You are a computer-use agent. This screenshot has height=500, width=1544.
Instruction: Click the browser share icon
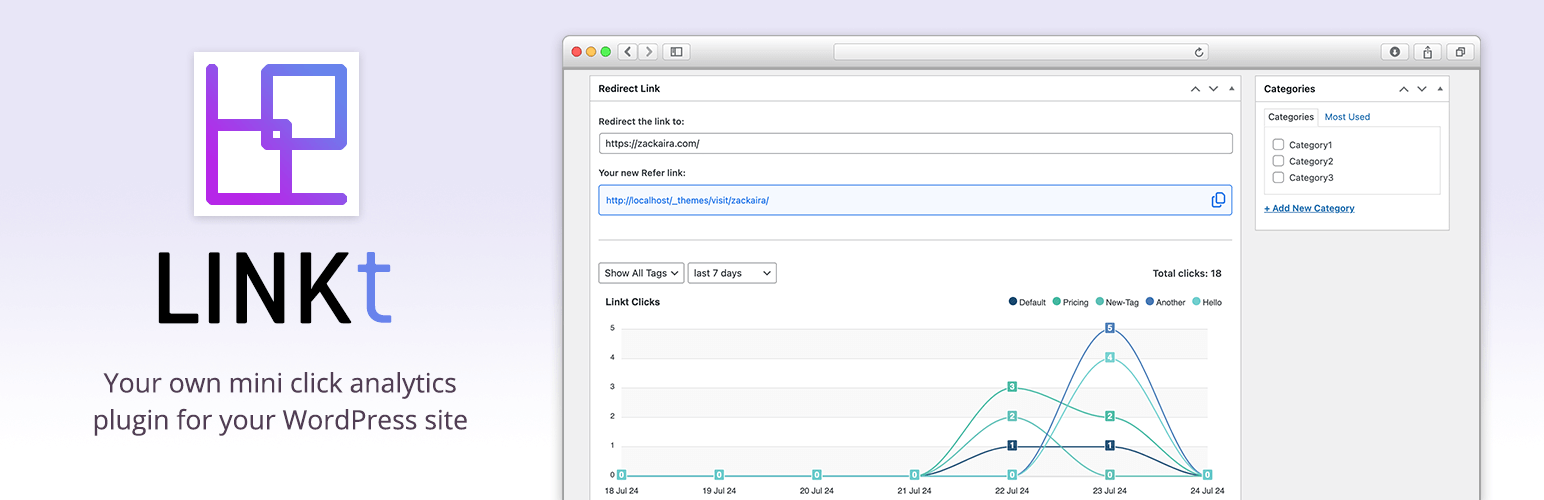point(1428,52)
